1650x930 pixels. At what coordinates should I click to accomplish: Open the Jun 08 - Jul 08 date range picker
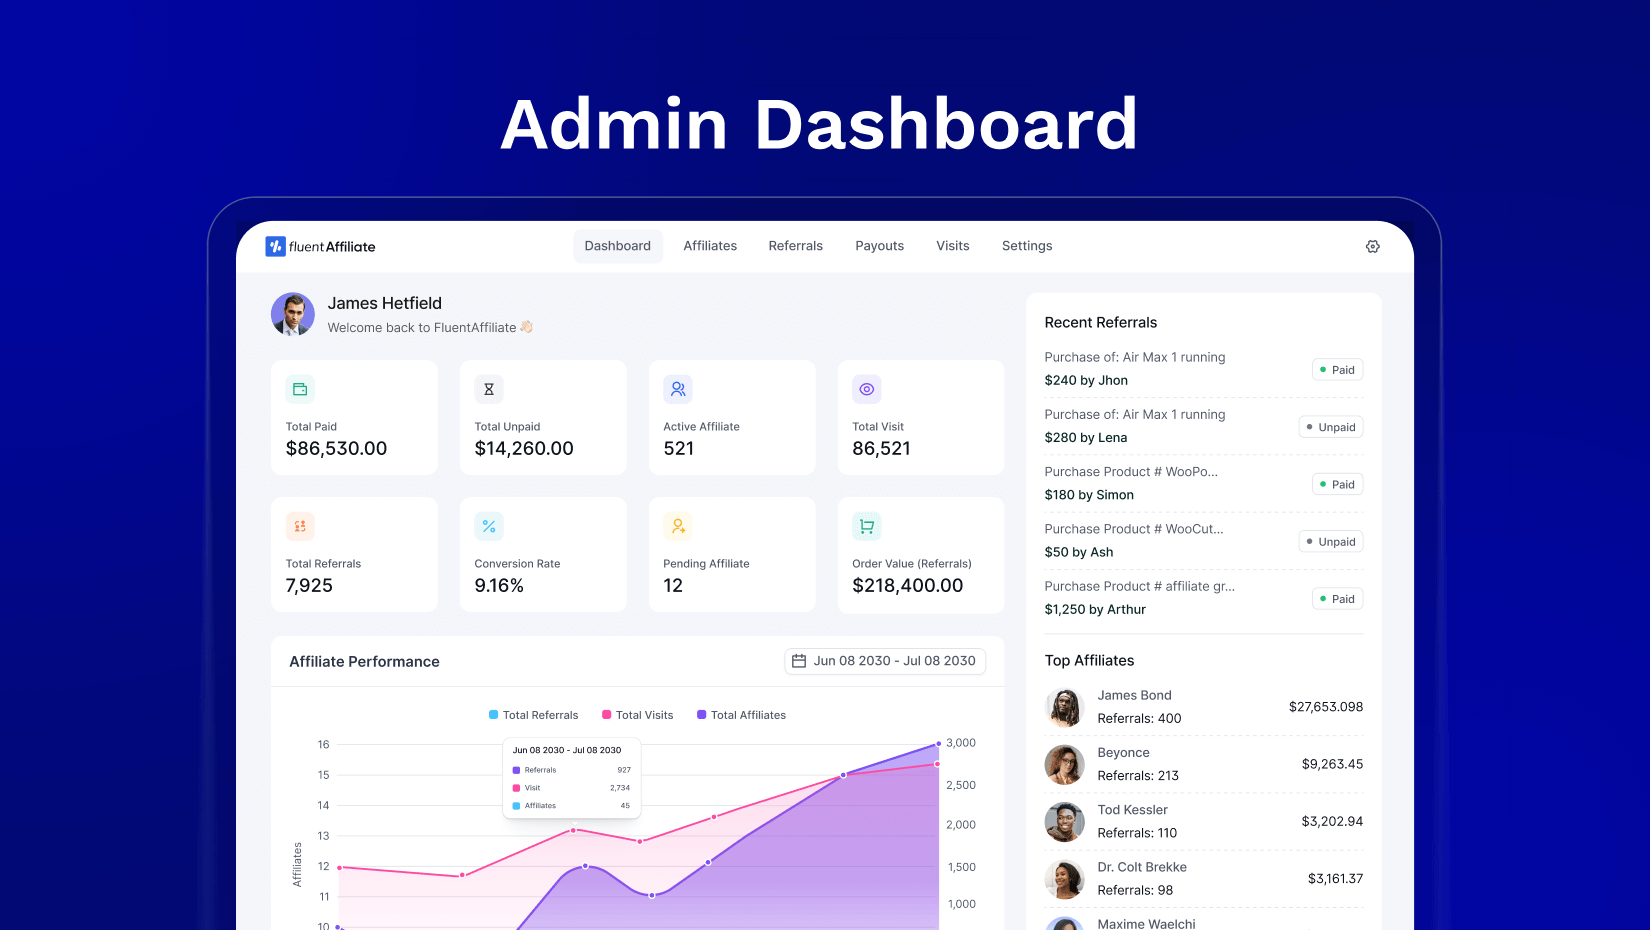884,661
